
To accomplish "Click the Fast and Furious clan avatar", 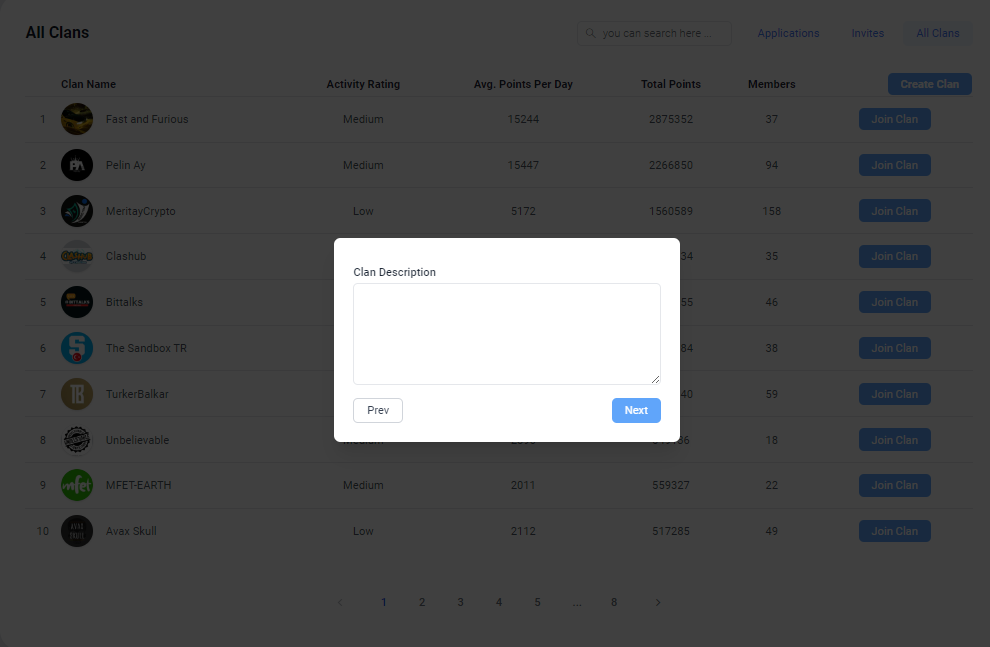I will 77,119.
